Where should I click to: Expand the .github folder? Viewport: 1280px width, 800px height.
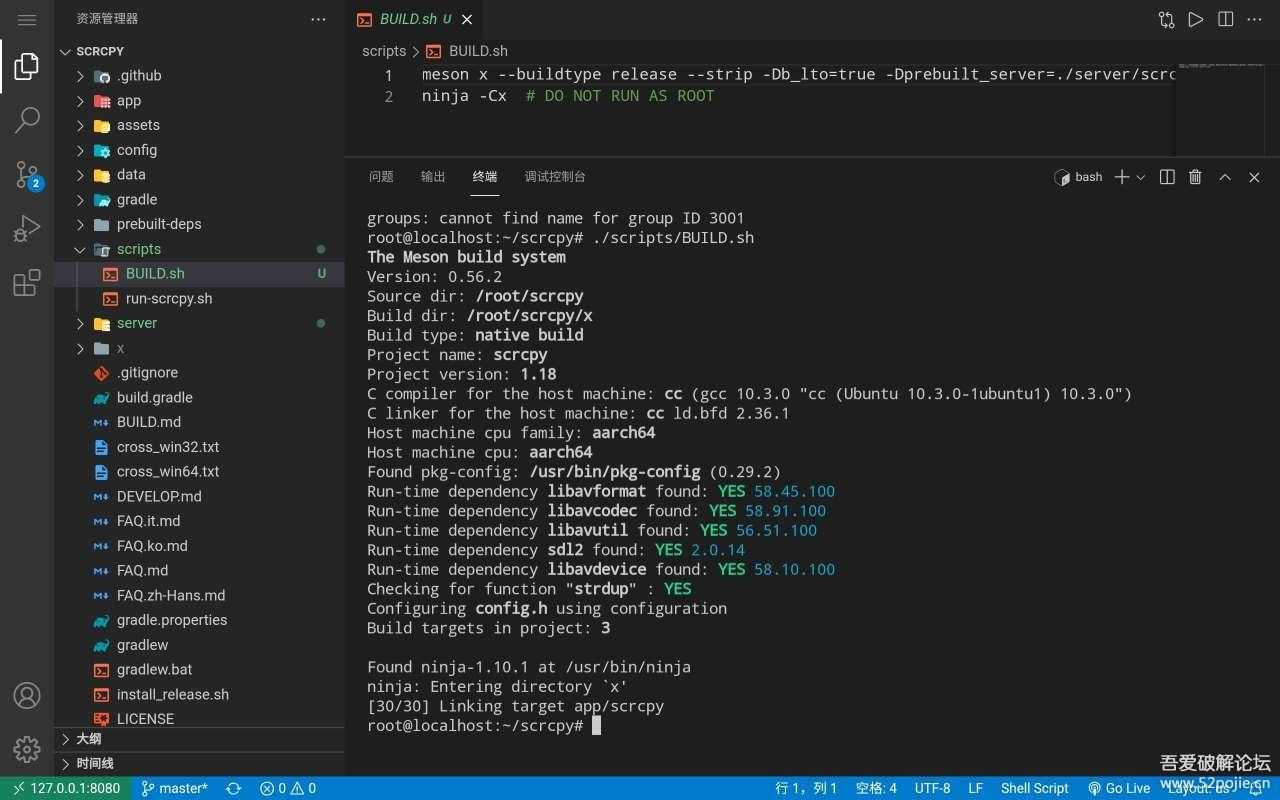pos(200,76)
